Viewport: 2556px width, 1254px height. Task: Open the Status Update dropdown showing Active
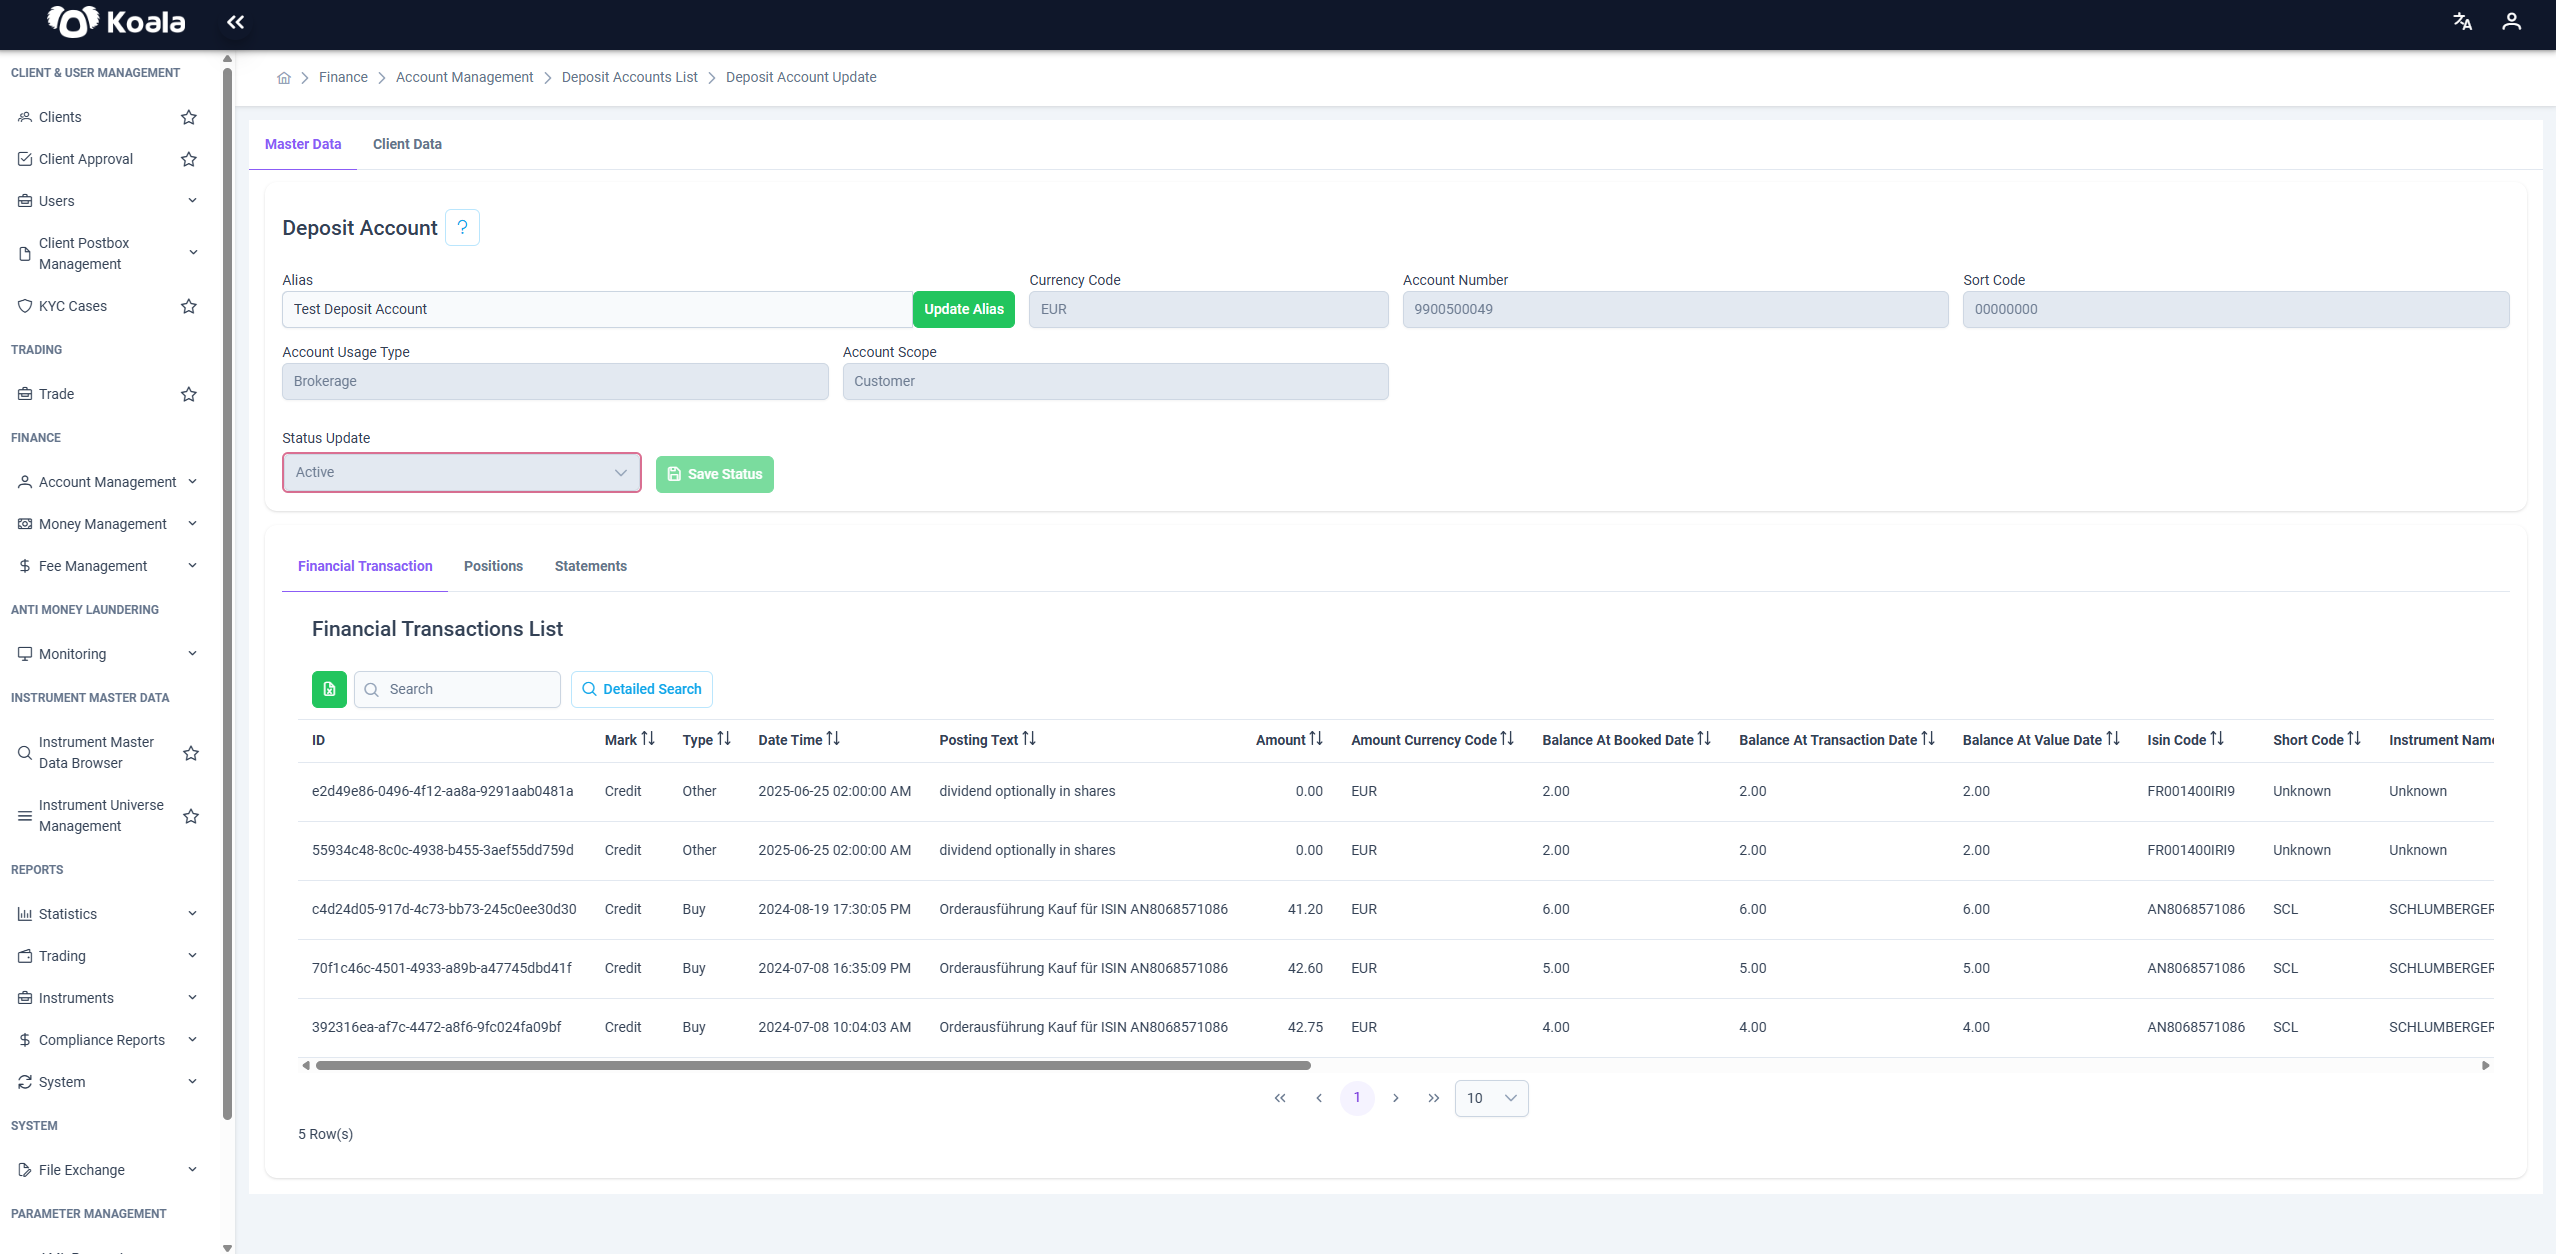pos(461,473)
